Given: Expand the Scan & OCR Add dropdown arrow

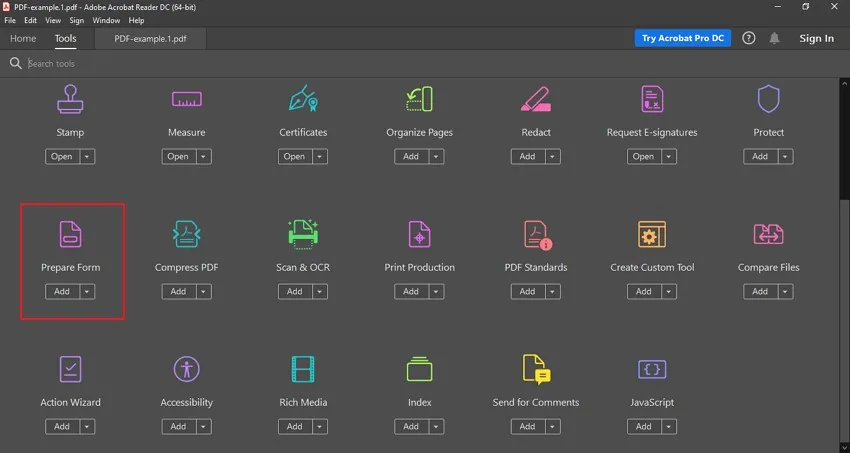Looking at the screenshot, I should 320,292.
